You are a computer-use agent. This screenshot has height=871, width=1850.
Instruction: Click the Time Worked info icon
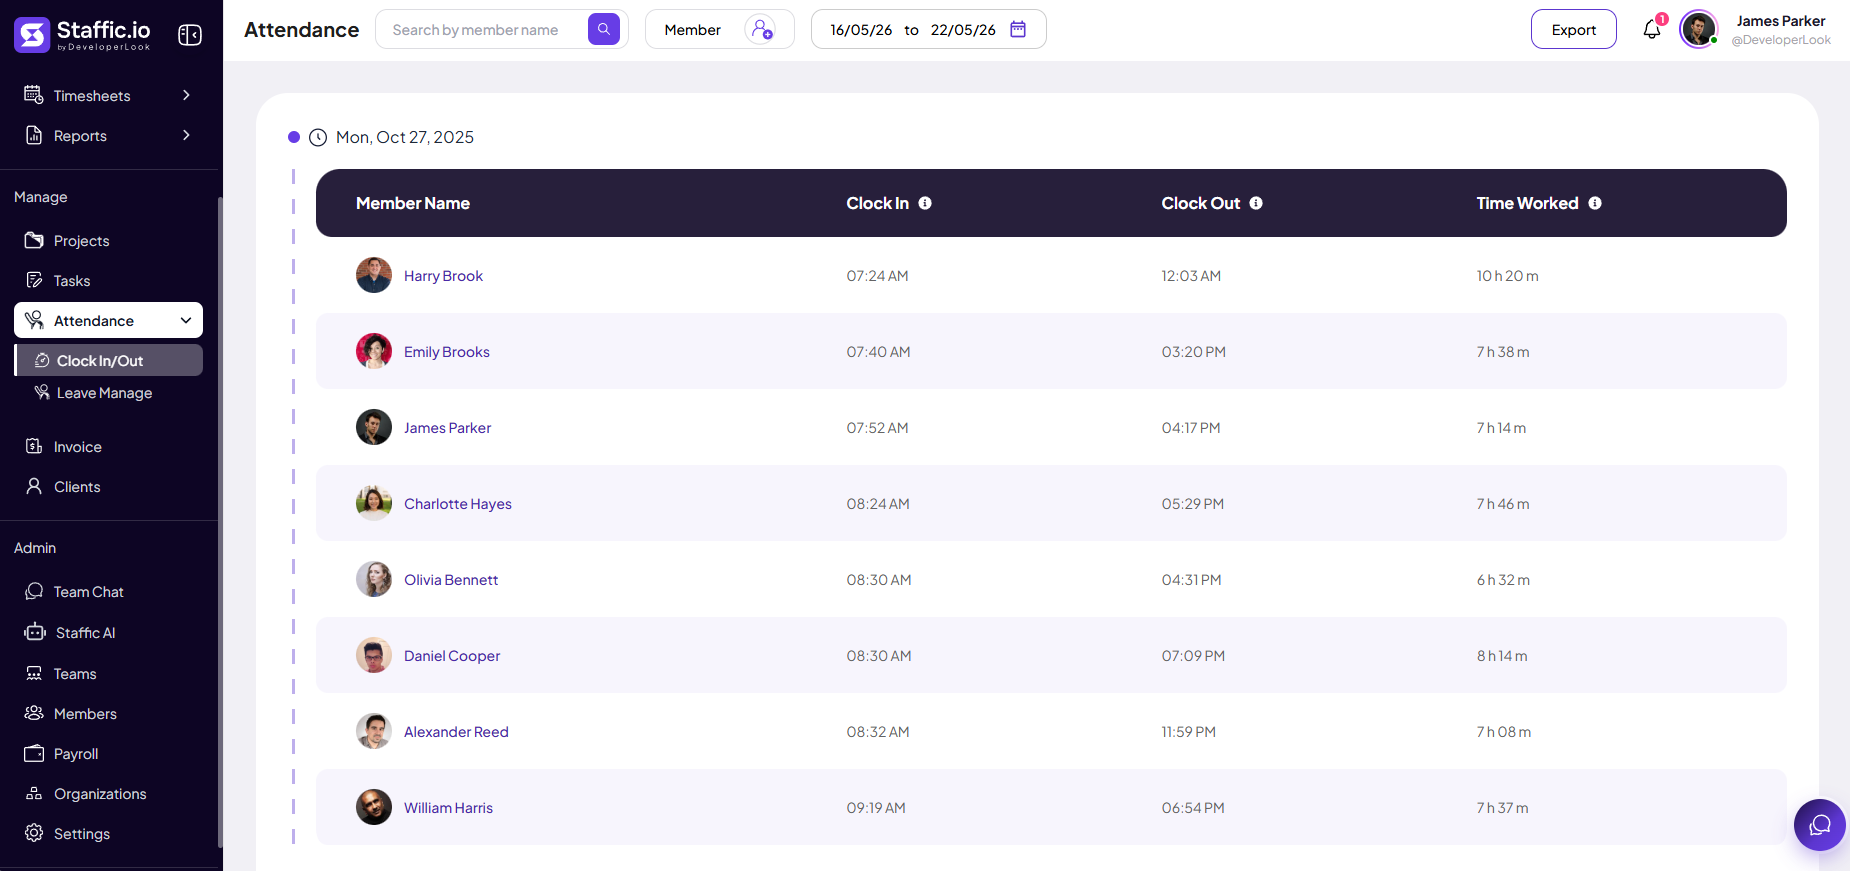[1595, 203]
